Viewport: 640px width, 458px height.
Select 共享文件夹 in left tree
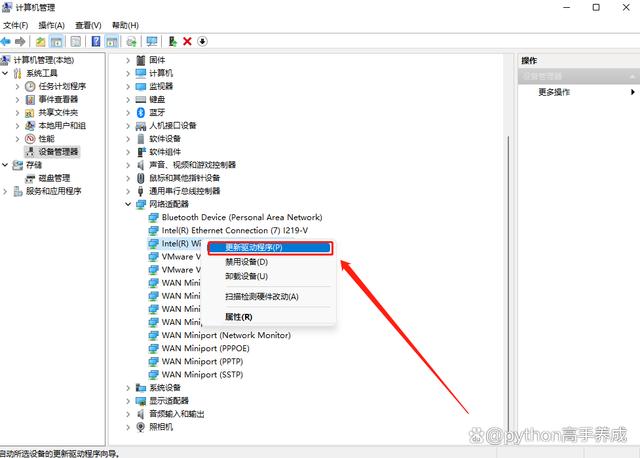(58, 112)
